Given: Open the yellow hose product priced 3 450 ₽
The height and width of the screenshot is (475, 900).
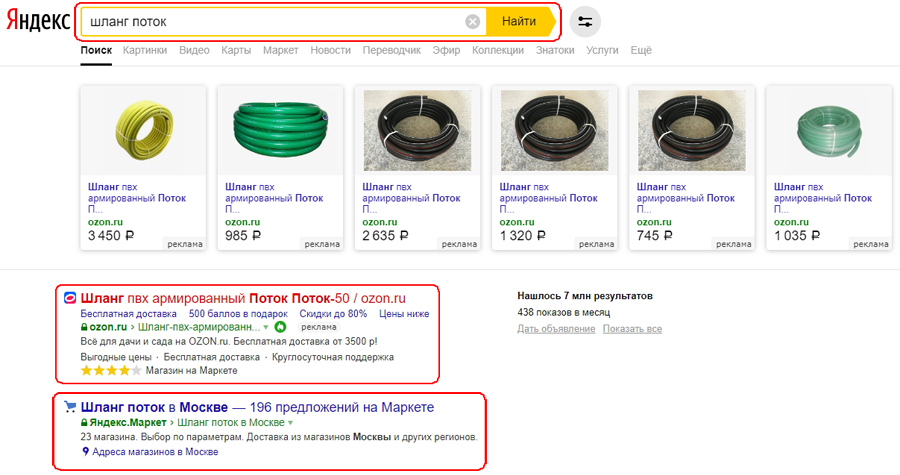Looking at the screenshot, I should [x=143, y=168].
